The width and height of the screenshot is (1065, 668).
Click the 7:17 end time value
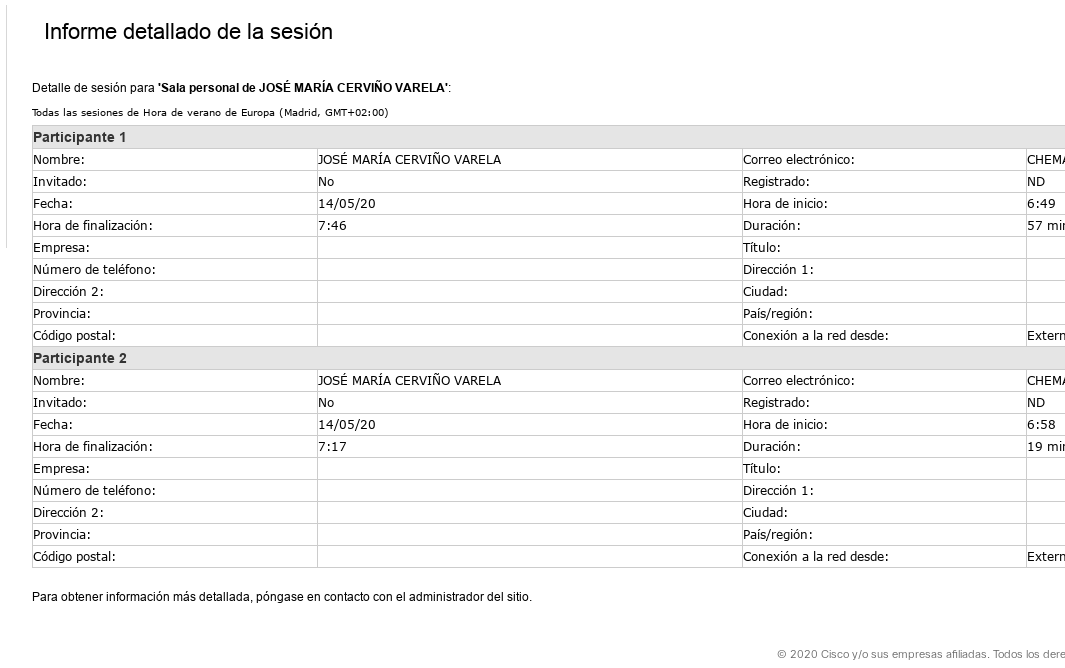[x=332, y=447]
